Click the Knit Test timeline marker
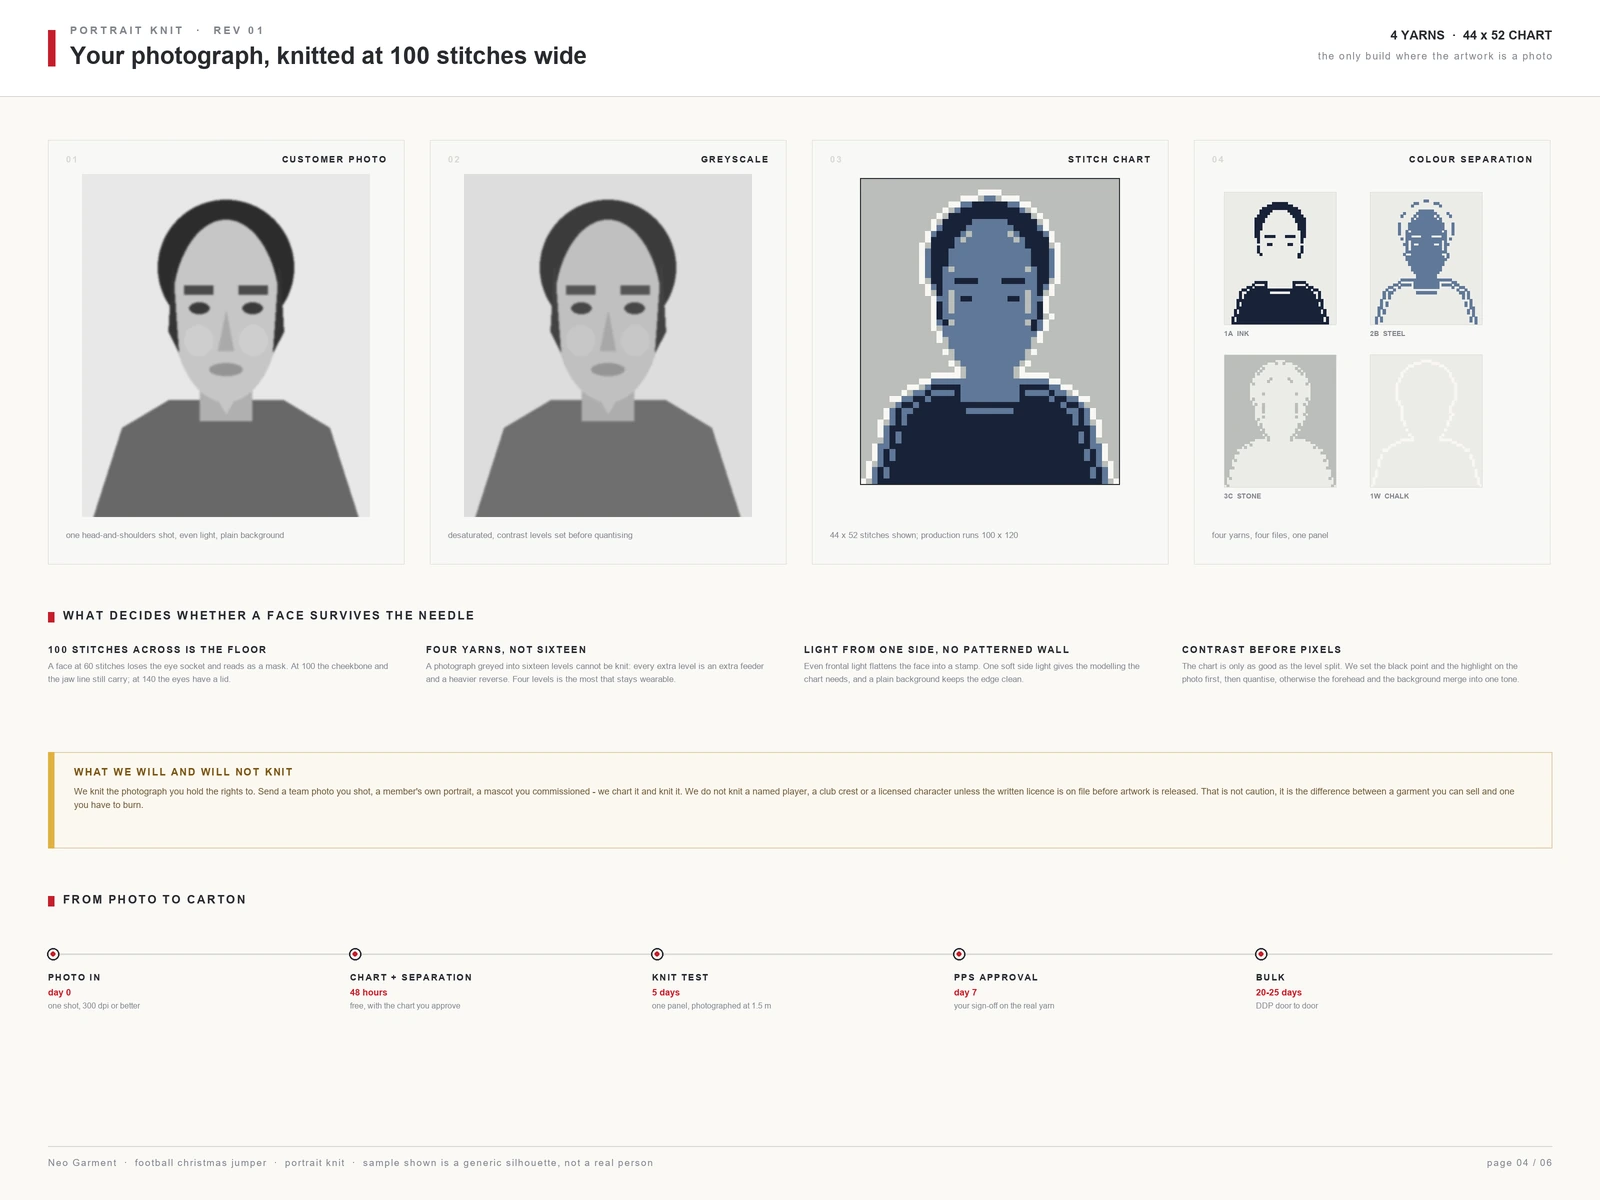1600x1200 pixels. (657, 954)
